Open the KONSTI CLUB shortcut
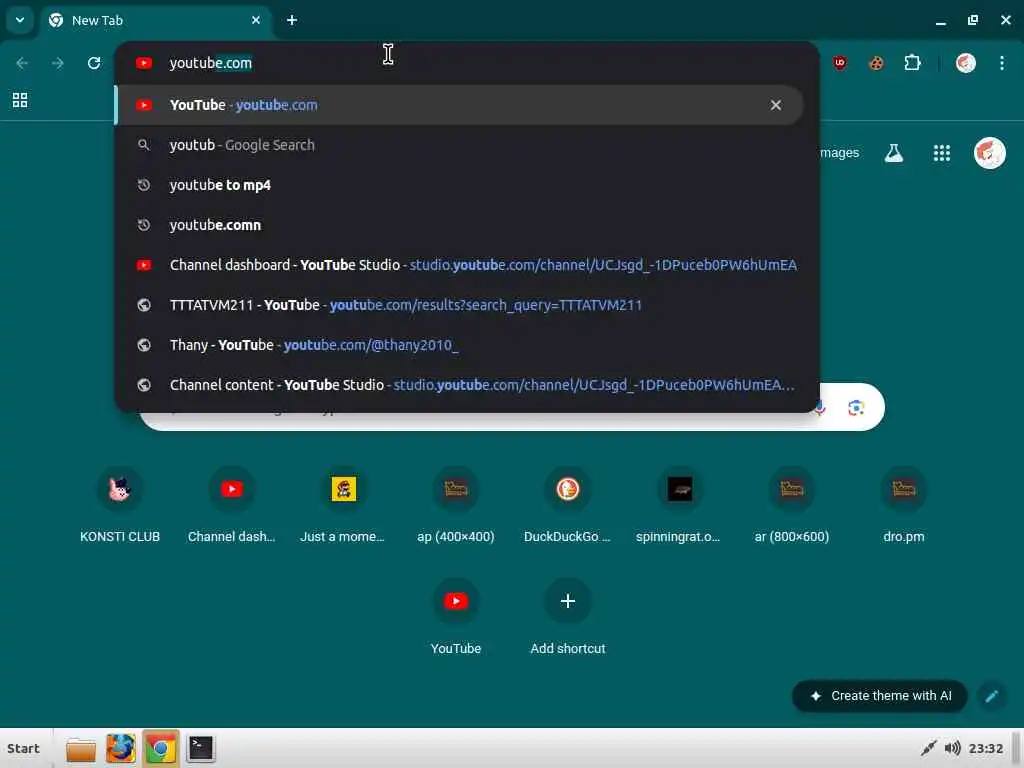 pos(120,506)
